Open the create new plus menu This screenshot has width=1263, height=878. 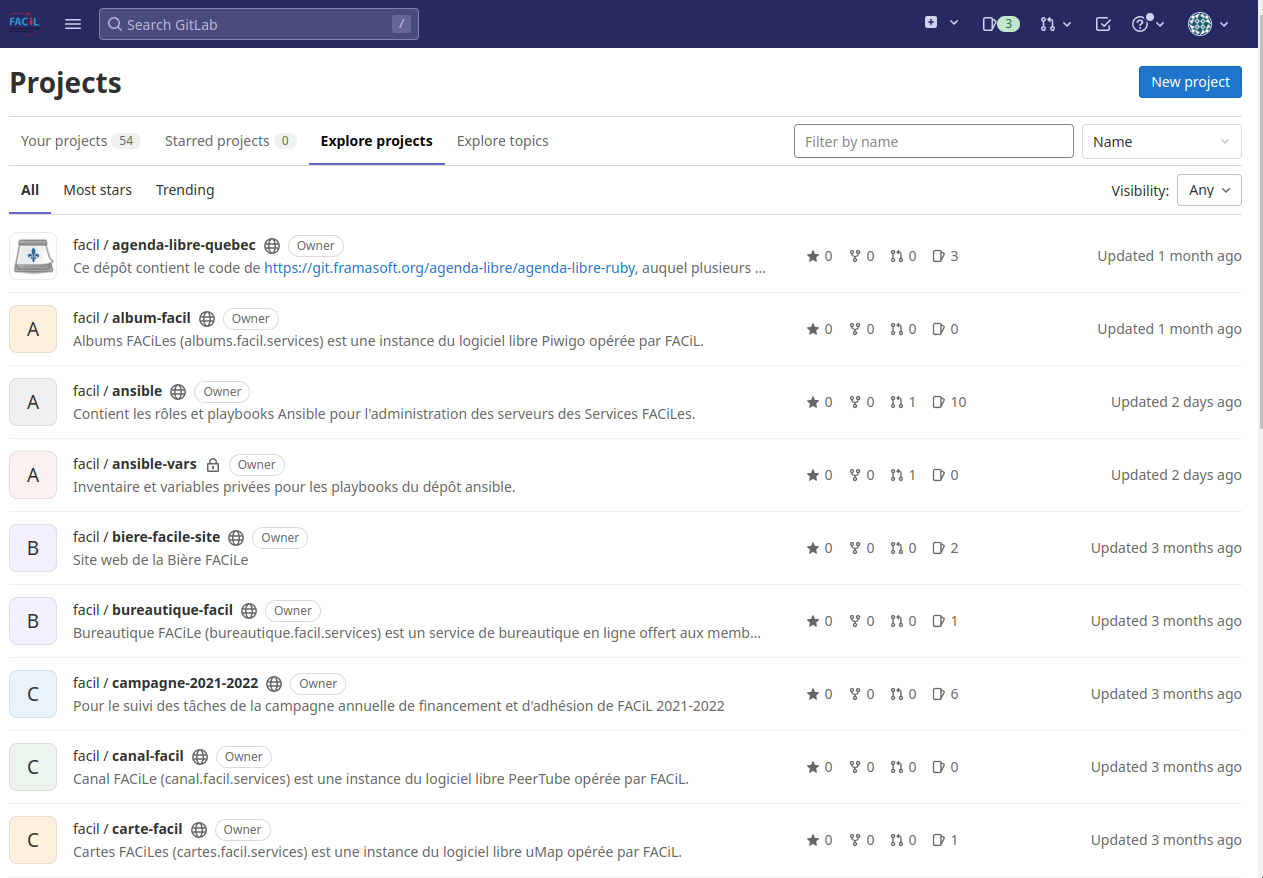tap(941, 24)
